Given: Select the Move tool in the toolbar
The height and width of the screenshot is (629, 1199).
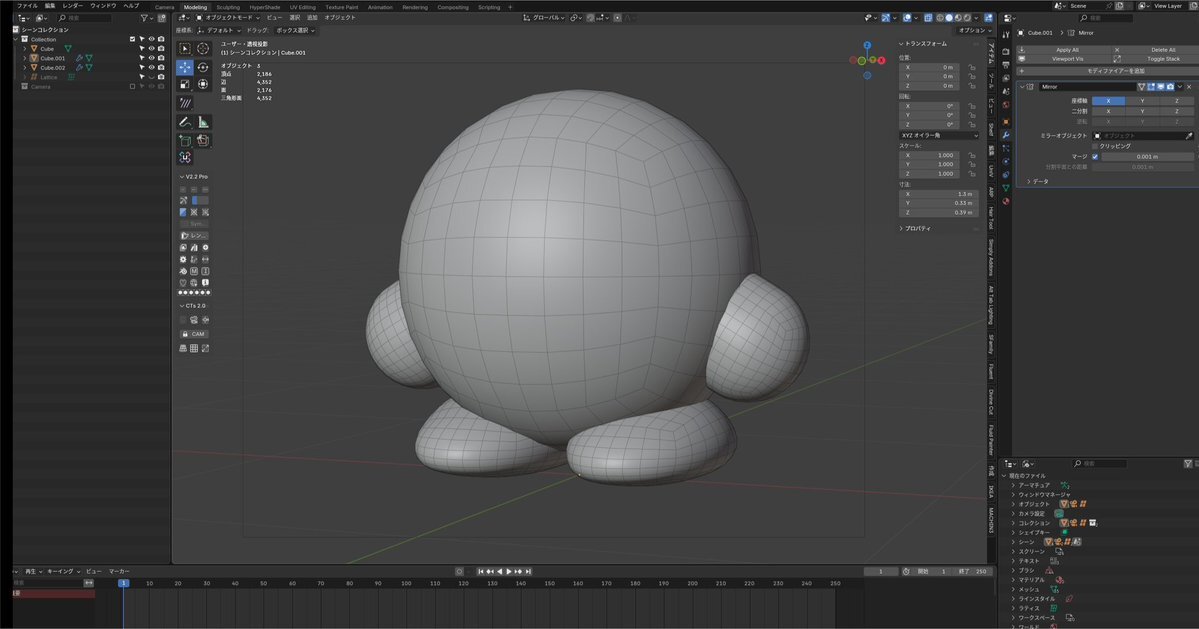Looking at the screenshot, I should (185, 67).
